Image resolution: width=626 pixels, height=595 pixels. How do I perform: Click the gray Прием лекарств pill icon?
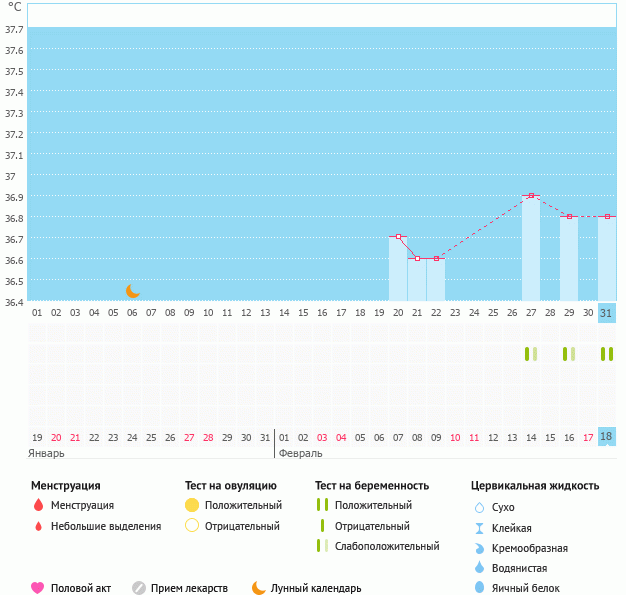click(x=139, y=588)
